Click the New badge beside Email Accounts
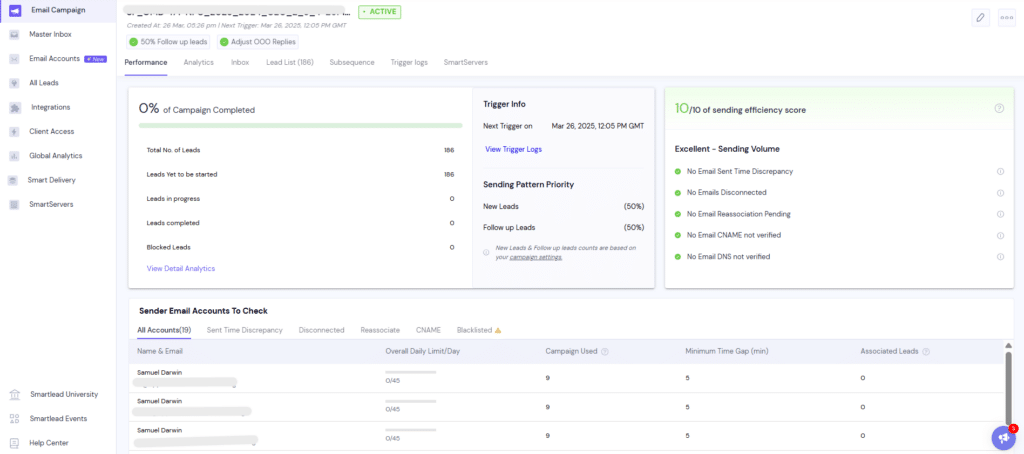Viewport: 1024px width, 454px height. point(95,59)
